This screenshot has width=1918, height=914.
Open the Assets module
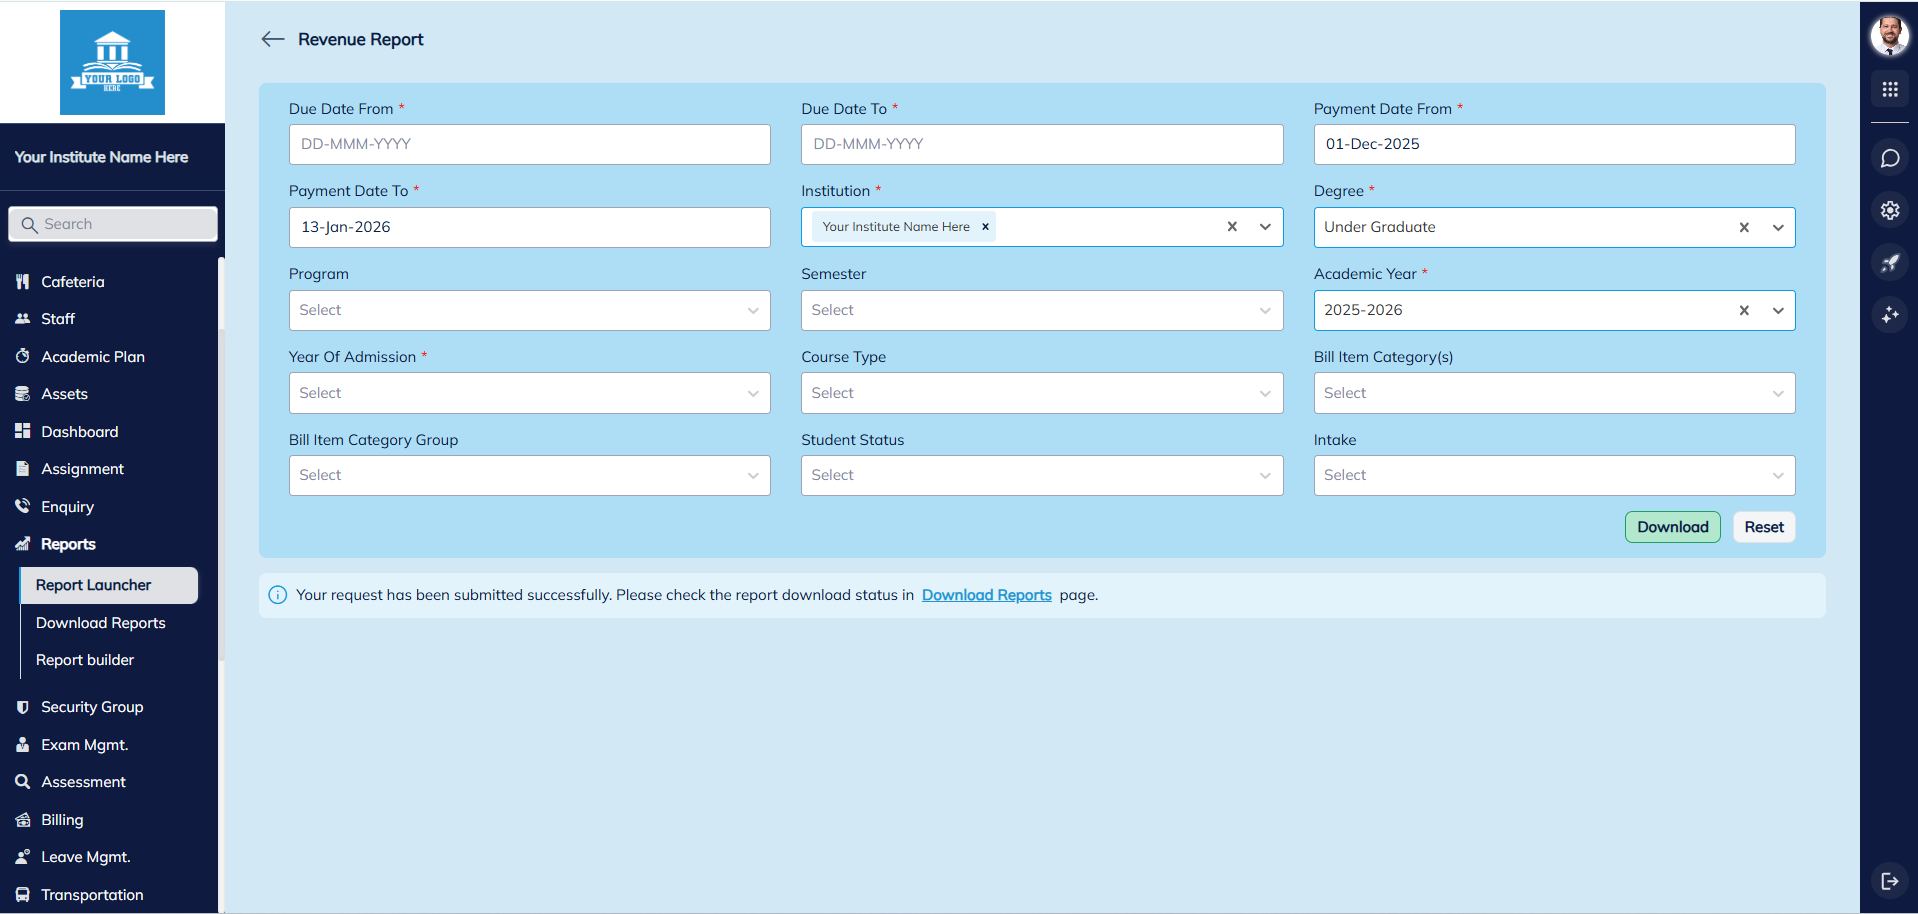(64, 393)
